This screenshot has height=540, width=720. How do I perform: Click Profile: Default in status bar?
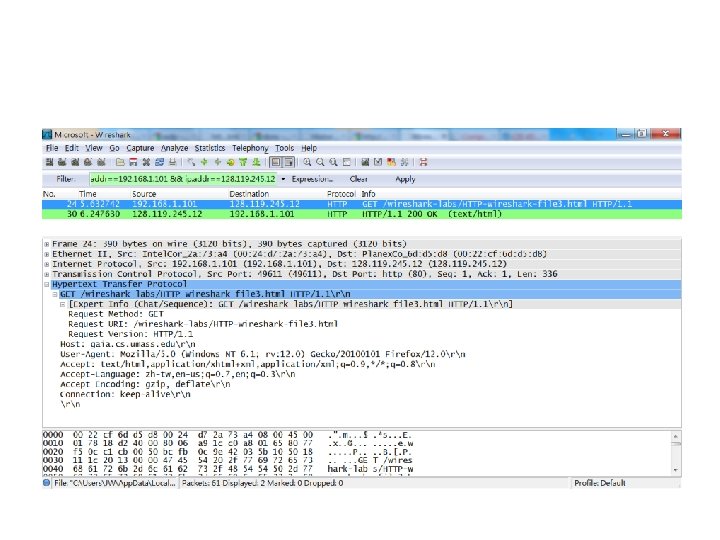click(x=600, y=483)
